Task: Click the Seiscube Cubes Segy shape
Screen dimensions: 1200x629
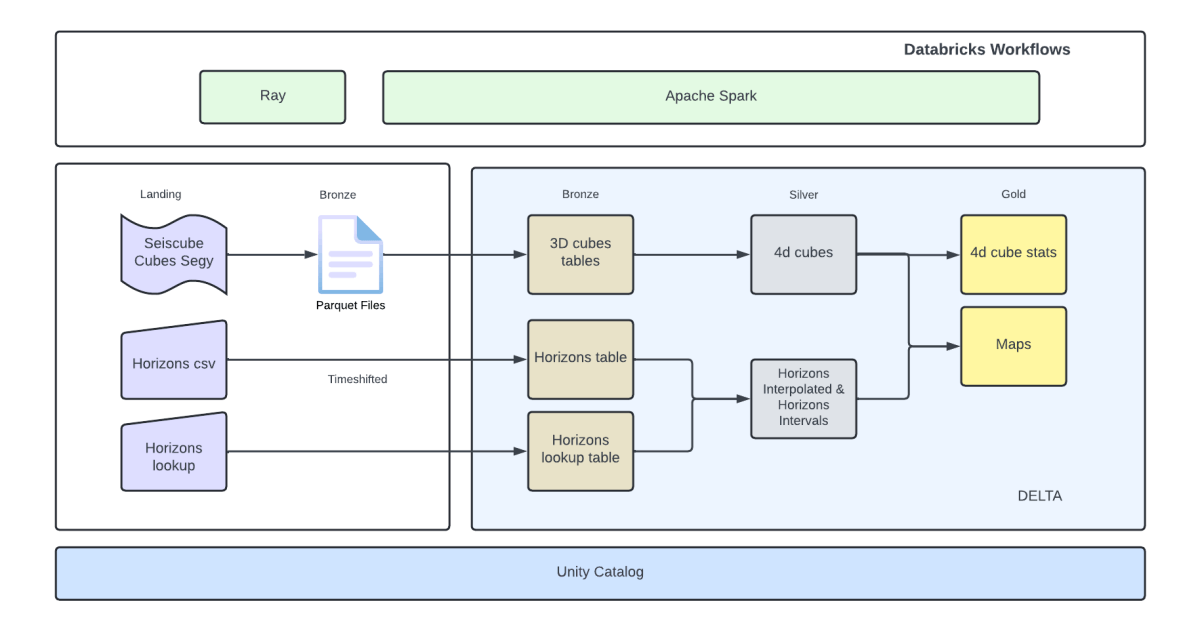Action: (x=173, y=254)
